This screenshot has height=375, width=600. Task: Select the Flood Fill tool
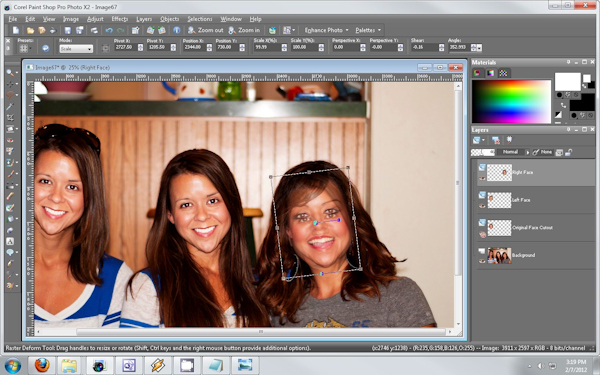click(10, 219)
